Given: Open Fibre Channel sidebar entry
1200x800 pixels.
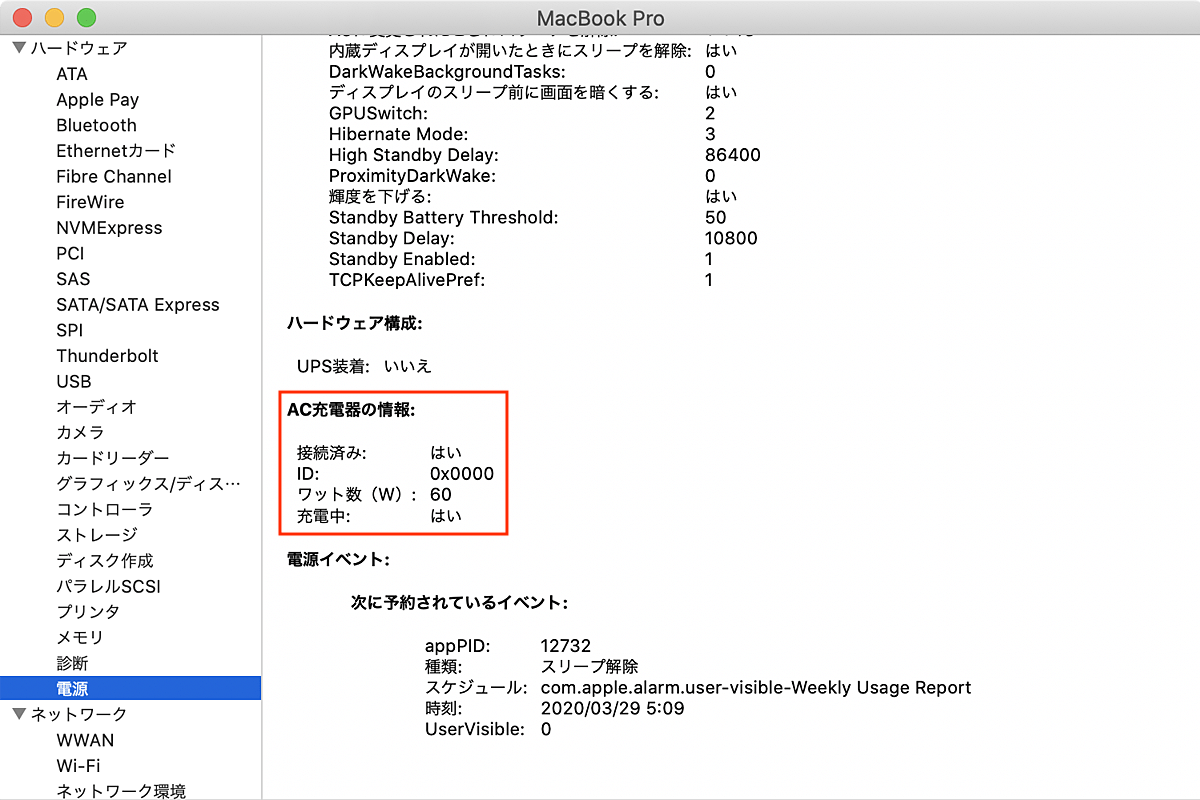Looking at the screenshot, I should pos(114,176).
